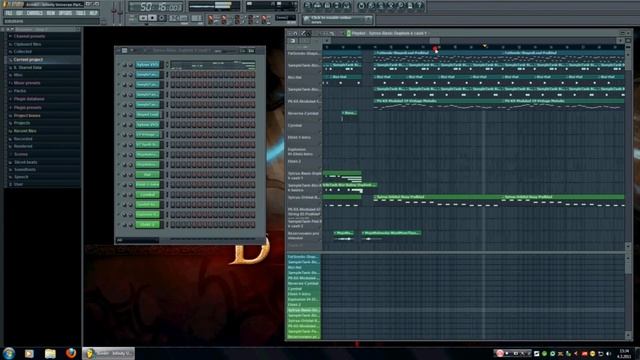Expand the Misc browser folder
Viewport: 640px width, 360px height.
click(18, 75)
